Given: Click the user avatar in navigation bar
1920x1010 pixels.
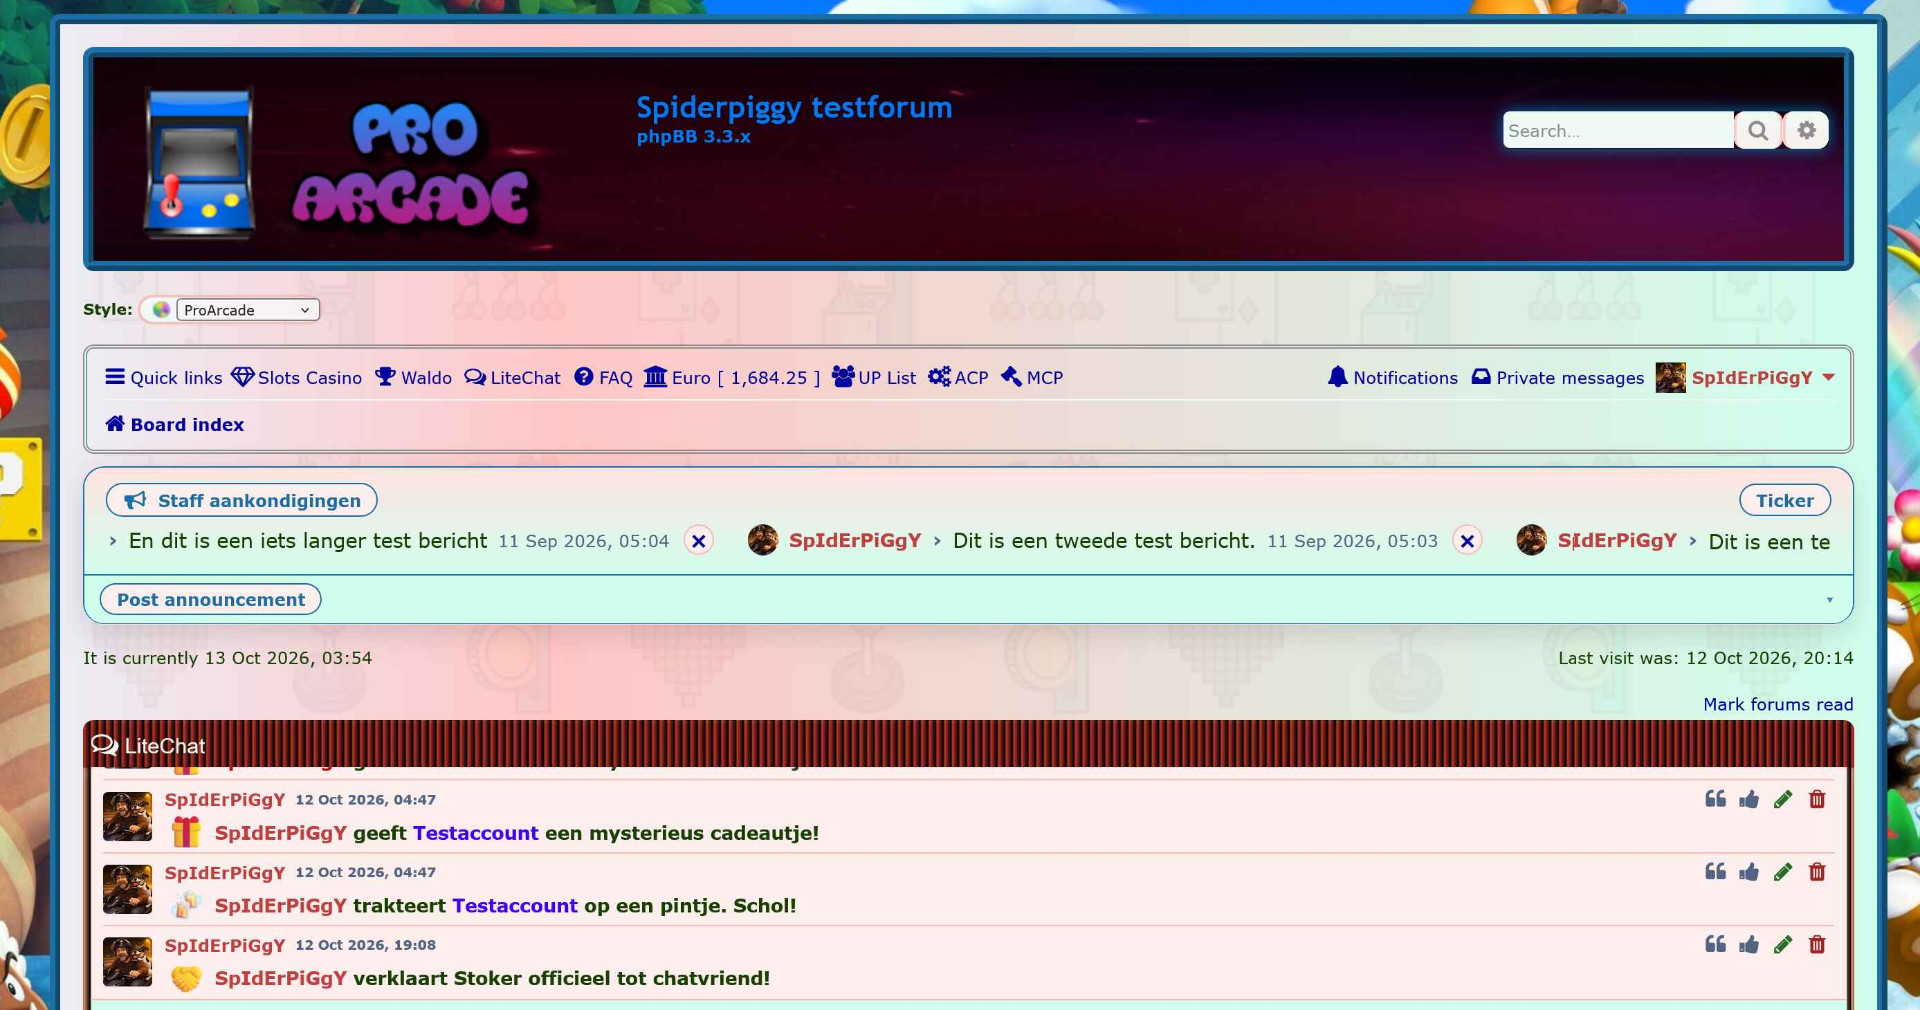Looking at the screenshot, I should coord(1671,378).
